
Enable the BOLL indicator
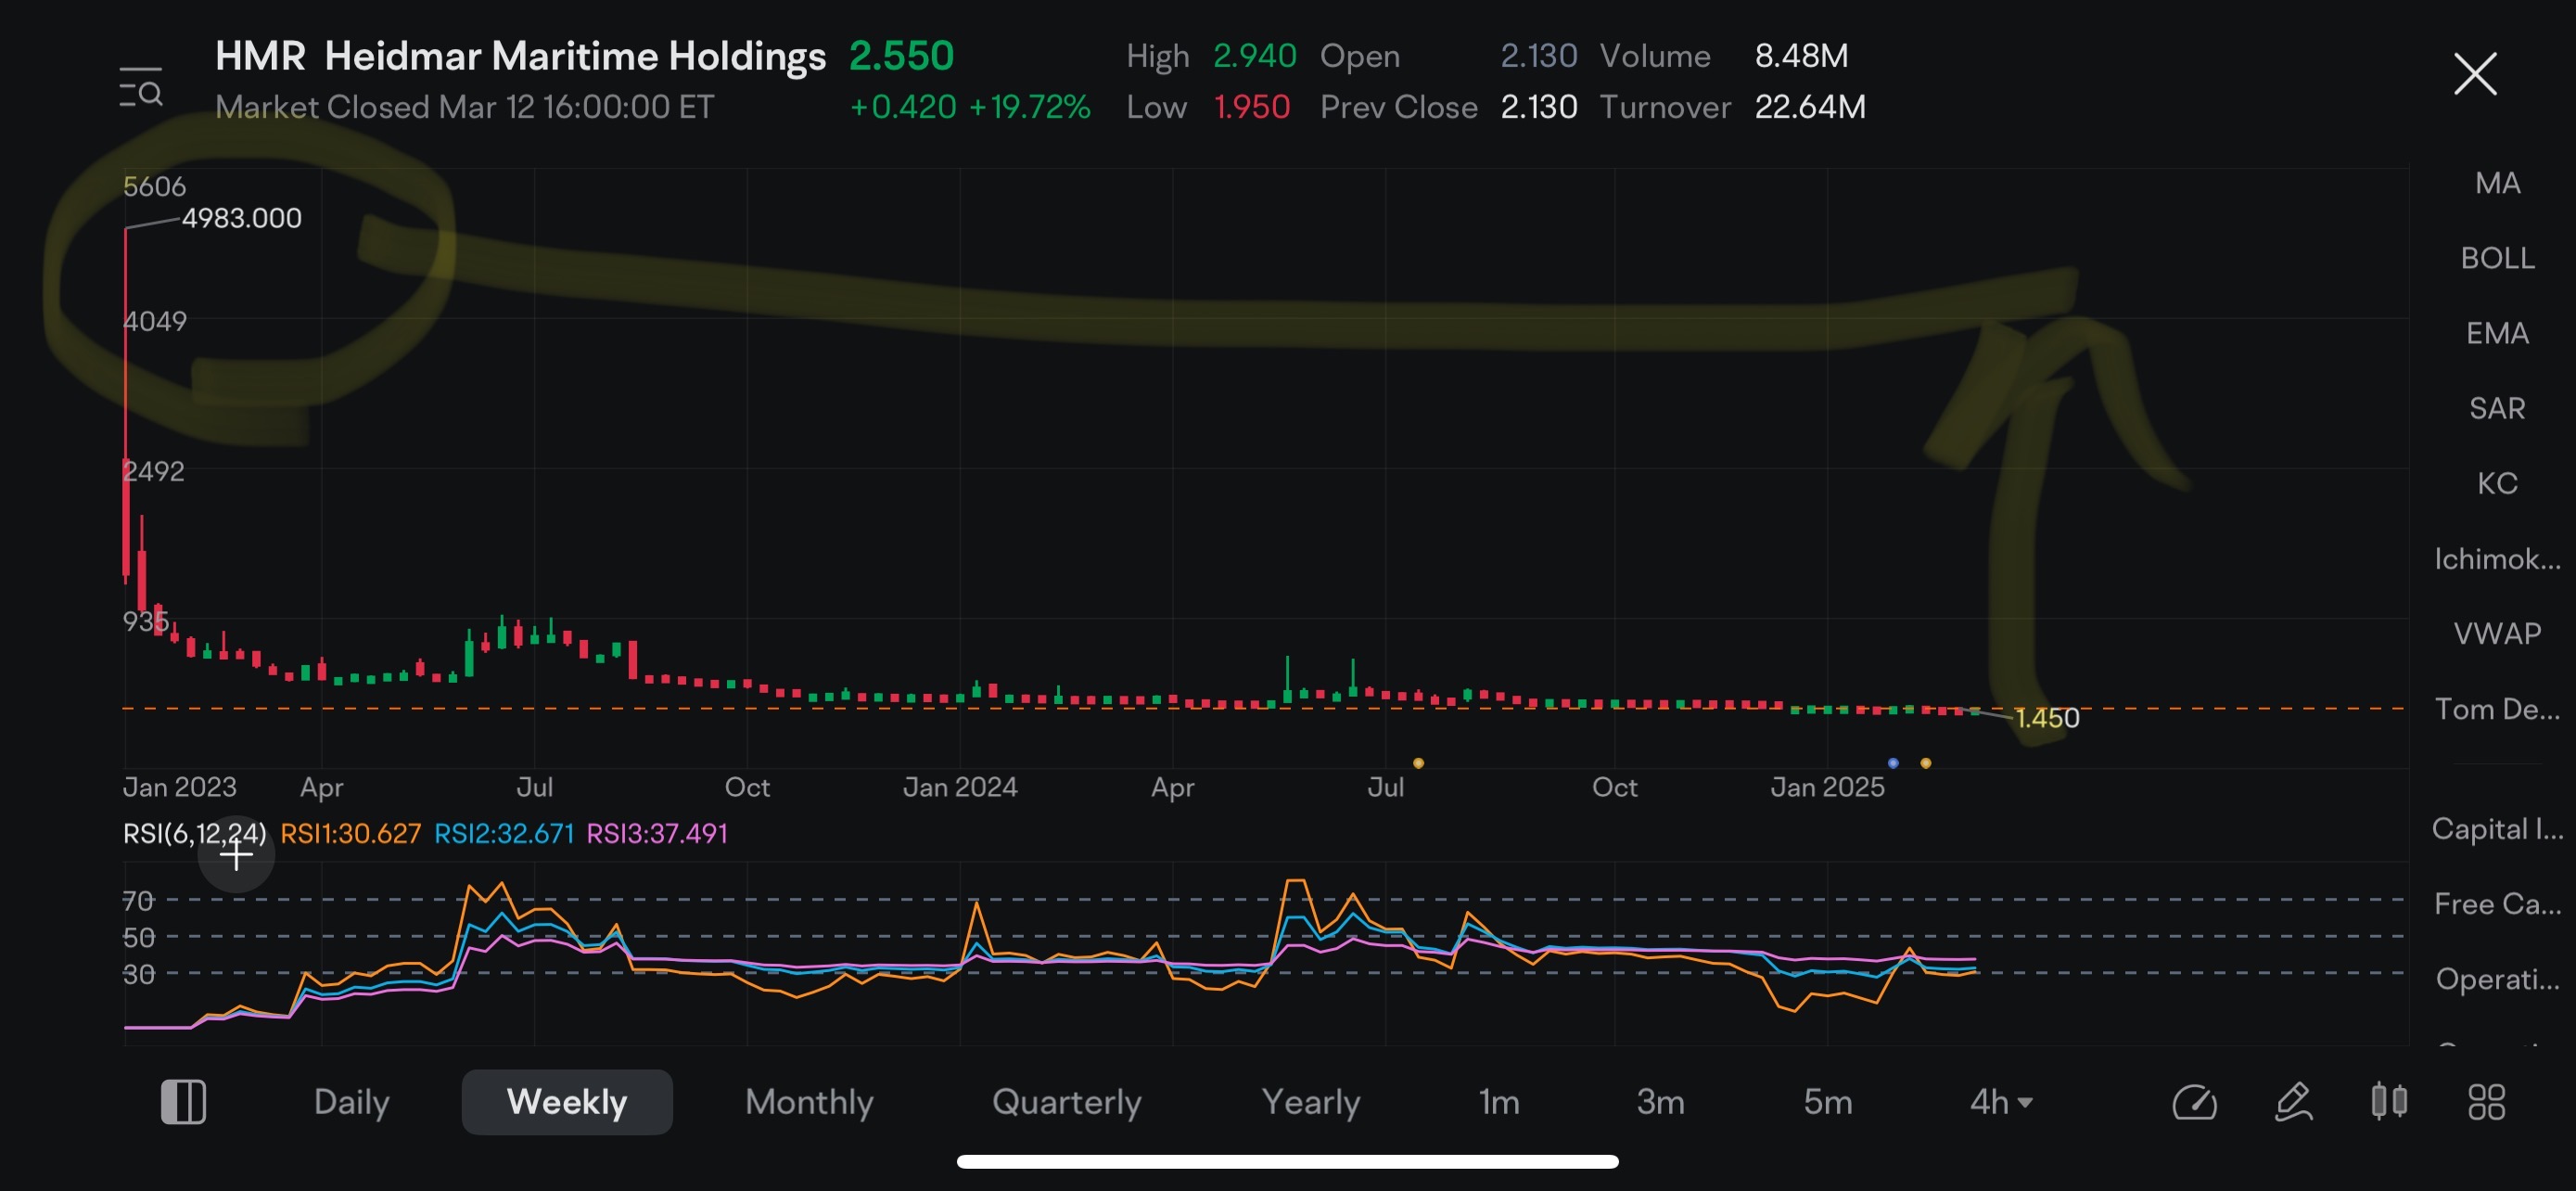coord(2497,258)
